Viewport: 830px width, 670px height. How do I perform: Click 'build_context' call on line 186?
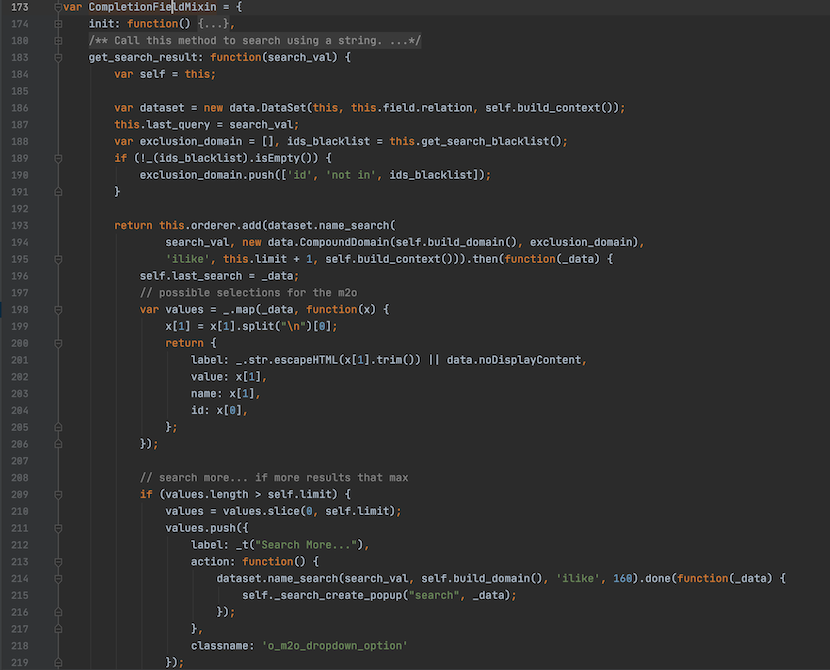(559, 108)
